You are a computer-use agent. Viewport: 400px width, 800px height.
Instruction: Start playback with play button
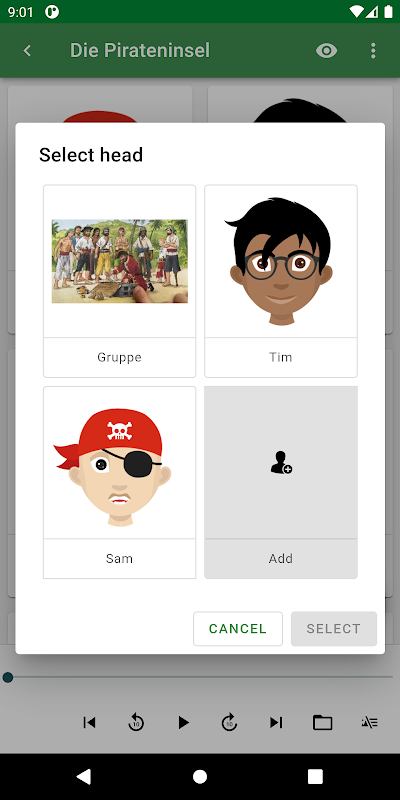(184, 722)
